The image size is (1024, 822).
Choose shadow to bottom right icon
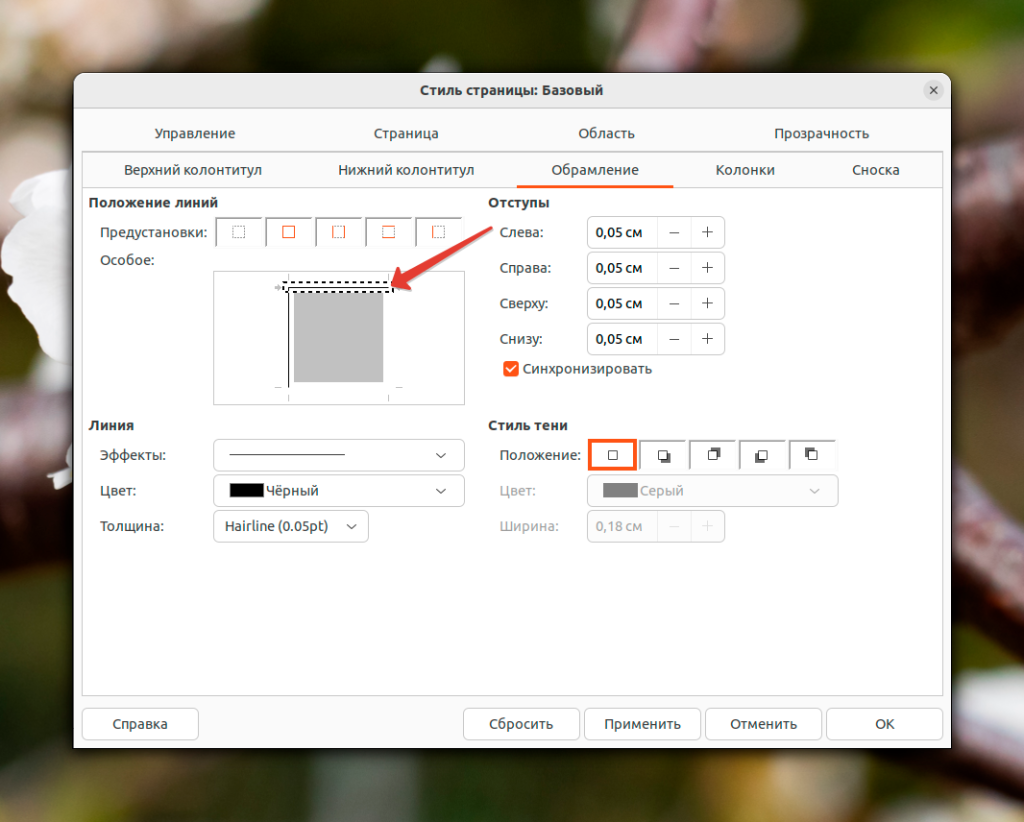tap(663, 455)
